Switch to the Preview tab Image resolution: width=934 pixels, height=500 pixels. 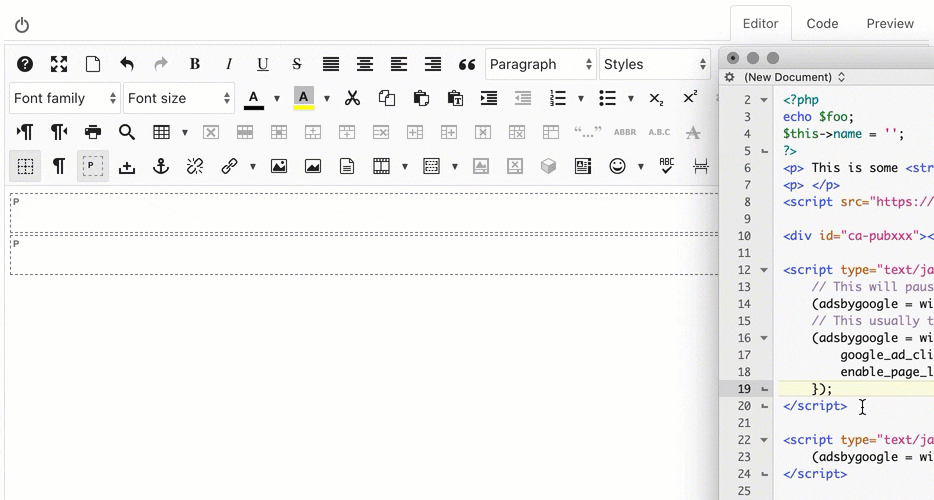point(890,23)
